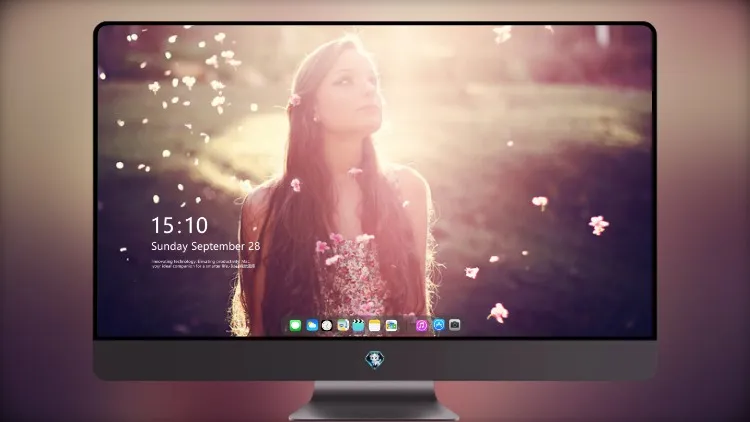This screenshot has width=750, height=422.
Task: Launch the clapperboard video editor icon
Action: pos(358,326)
